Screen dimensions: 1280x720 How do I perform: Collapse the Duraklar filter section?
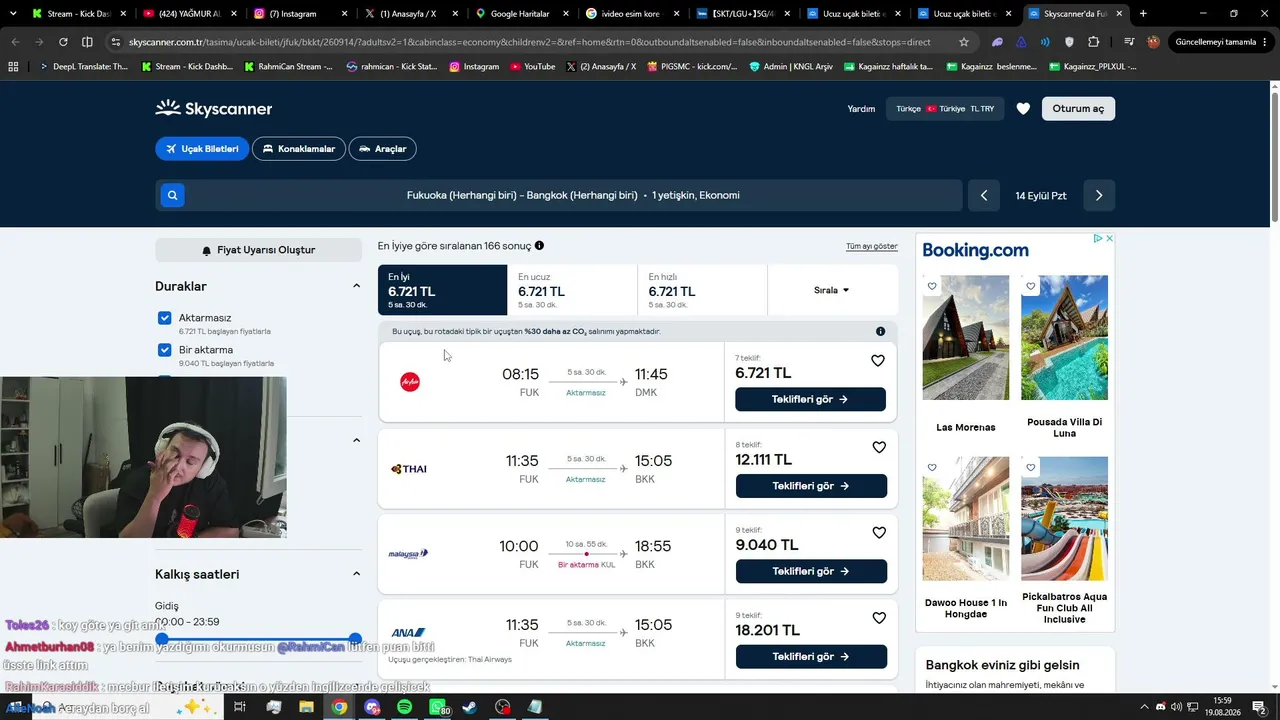point(356,286)
